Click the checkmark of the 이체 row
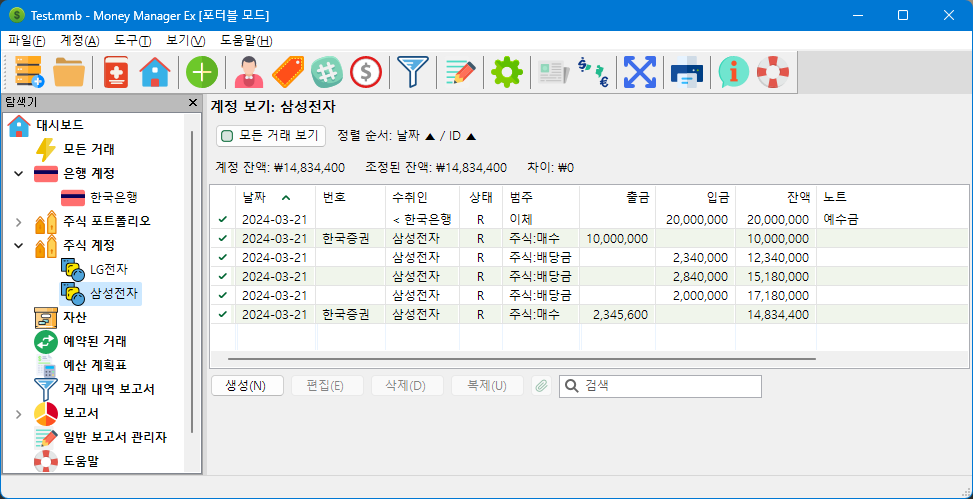Viewport: 973px width, 499px height. pos(223,219)
